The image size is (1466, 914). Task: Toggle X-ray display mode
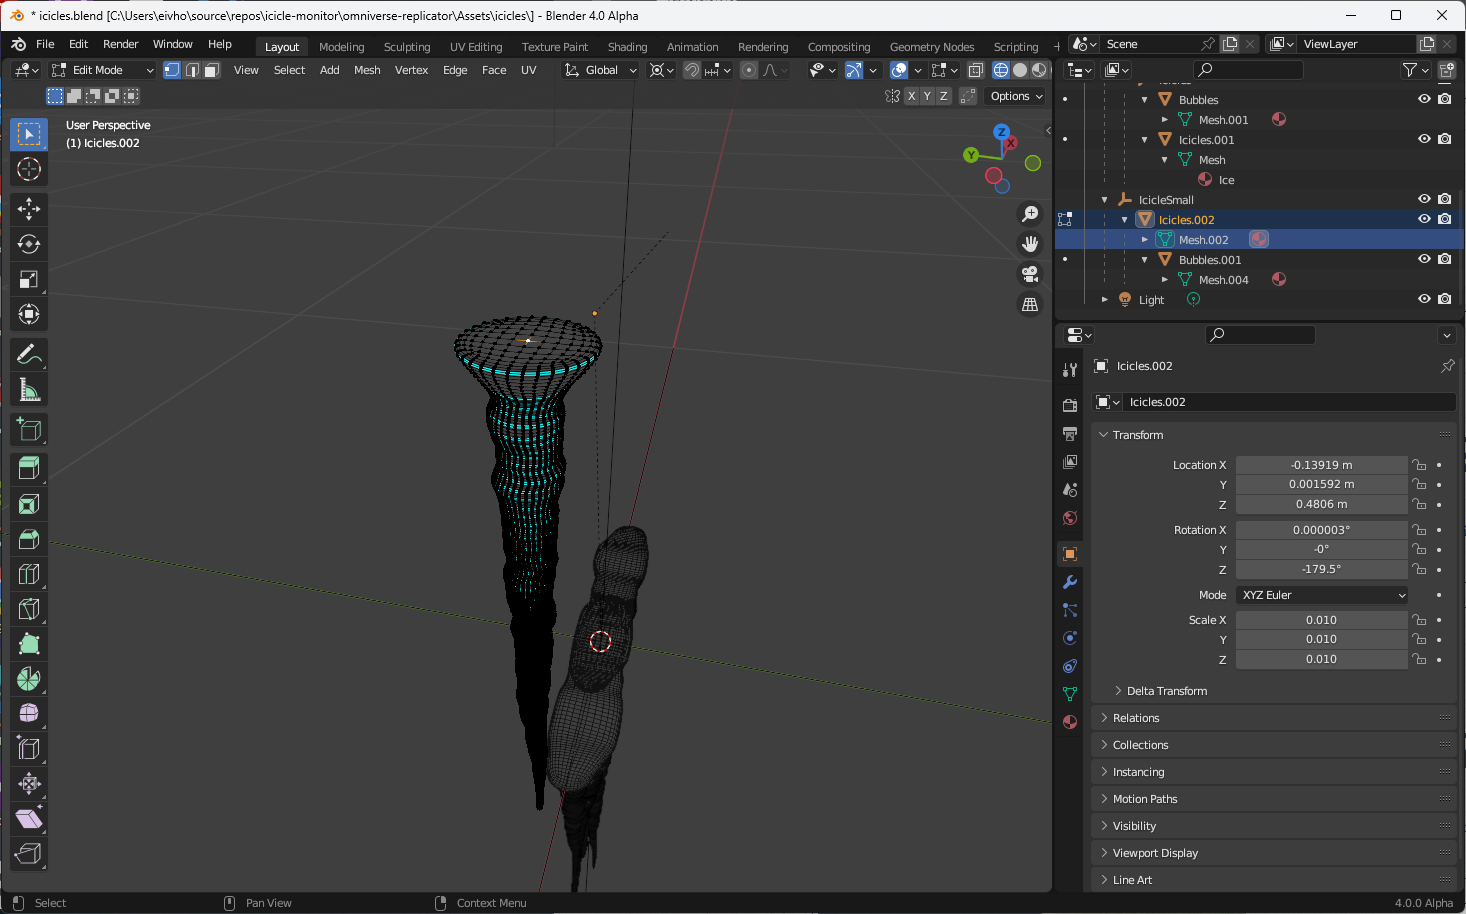tap(975, 70)
